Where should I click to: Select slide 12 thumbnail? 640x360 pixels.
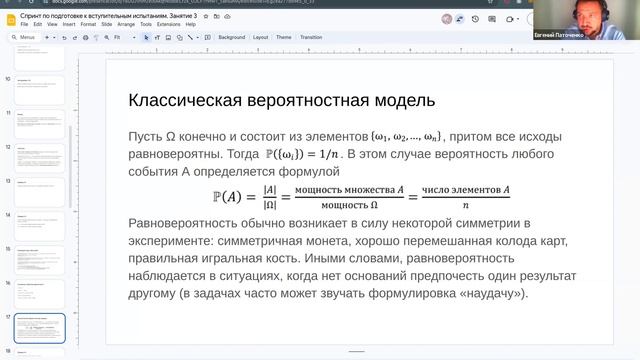click(39, 158)
